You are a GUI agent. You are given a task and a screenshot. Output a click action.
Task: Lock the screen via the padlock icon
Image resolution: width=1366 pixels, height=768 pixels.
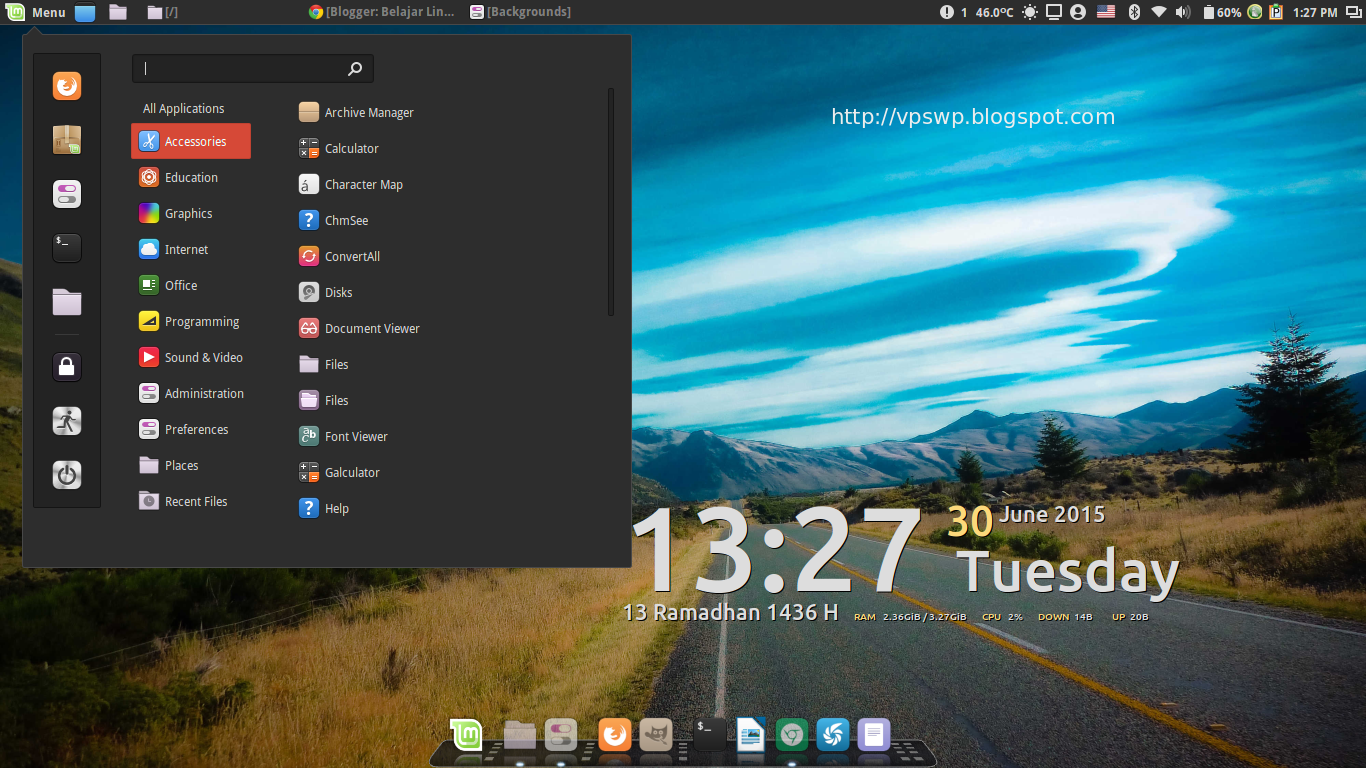click(x=66, y=367)
